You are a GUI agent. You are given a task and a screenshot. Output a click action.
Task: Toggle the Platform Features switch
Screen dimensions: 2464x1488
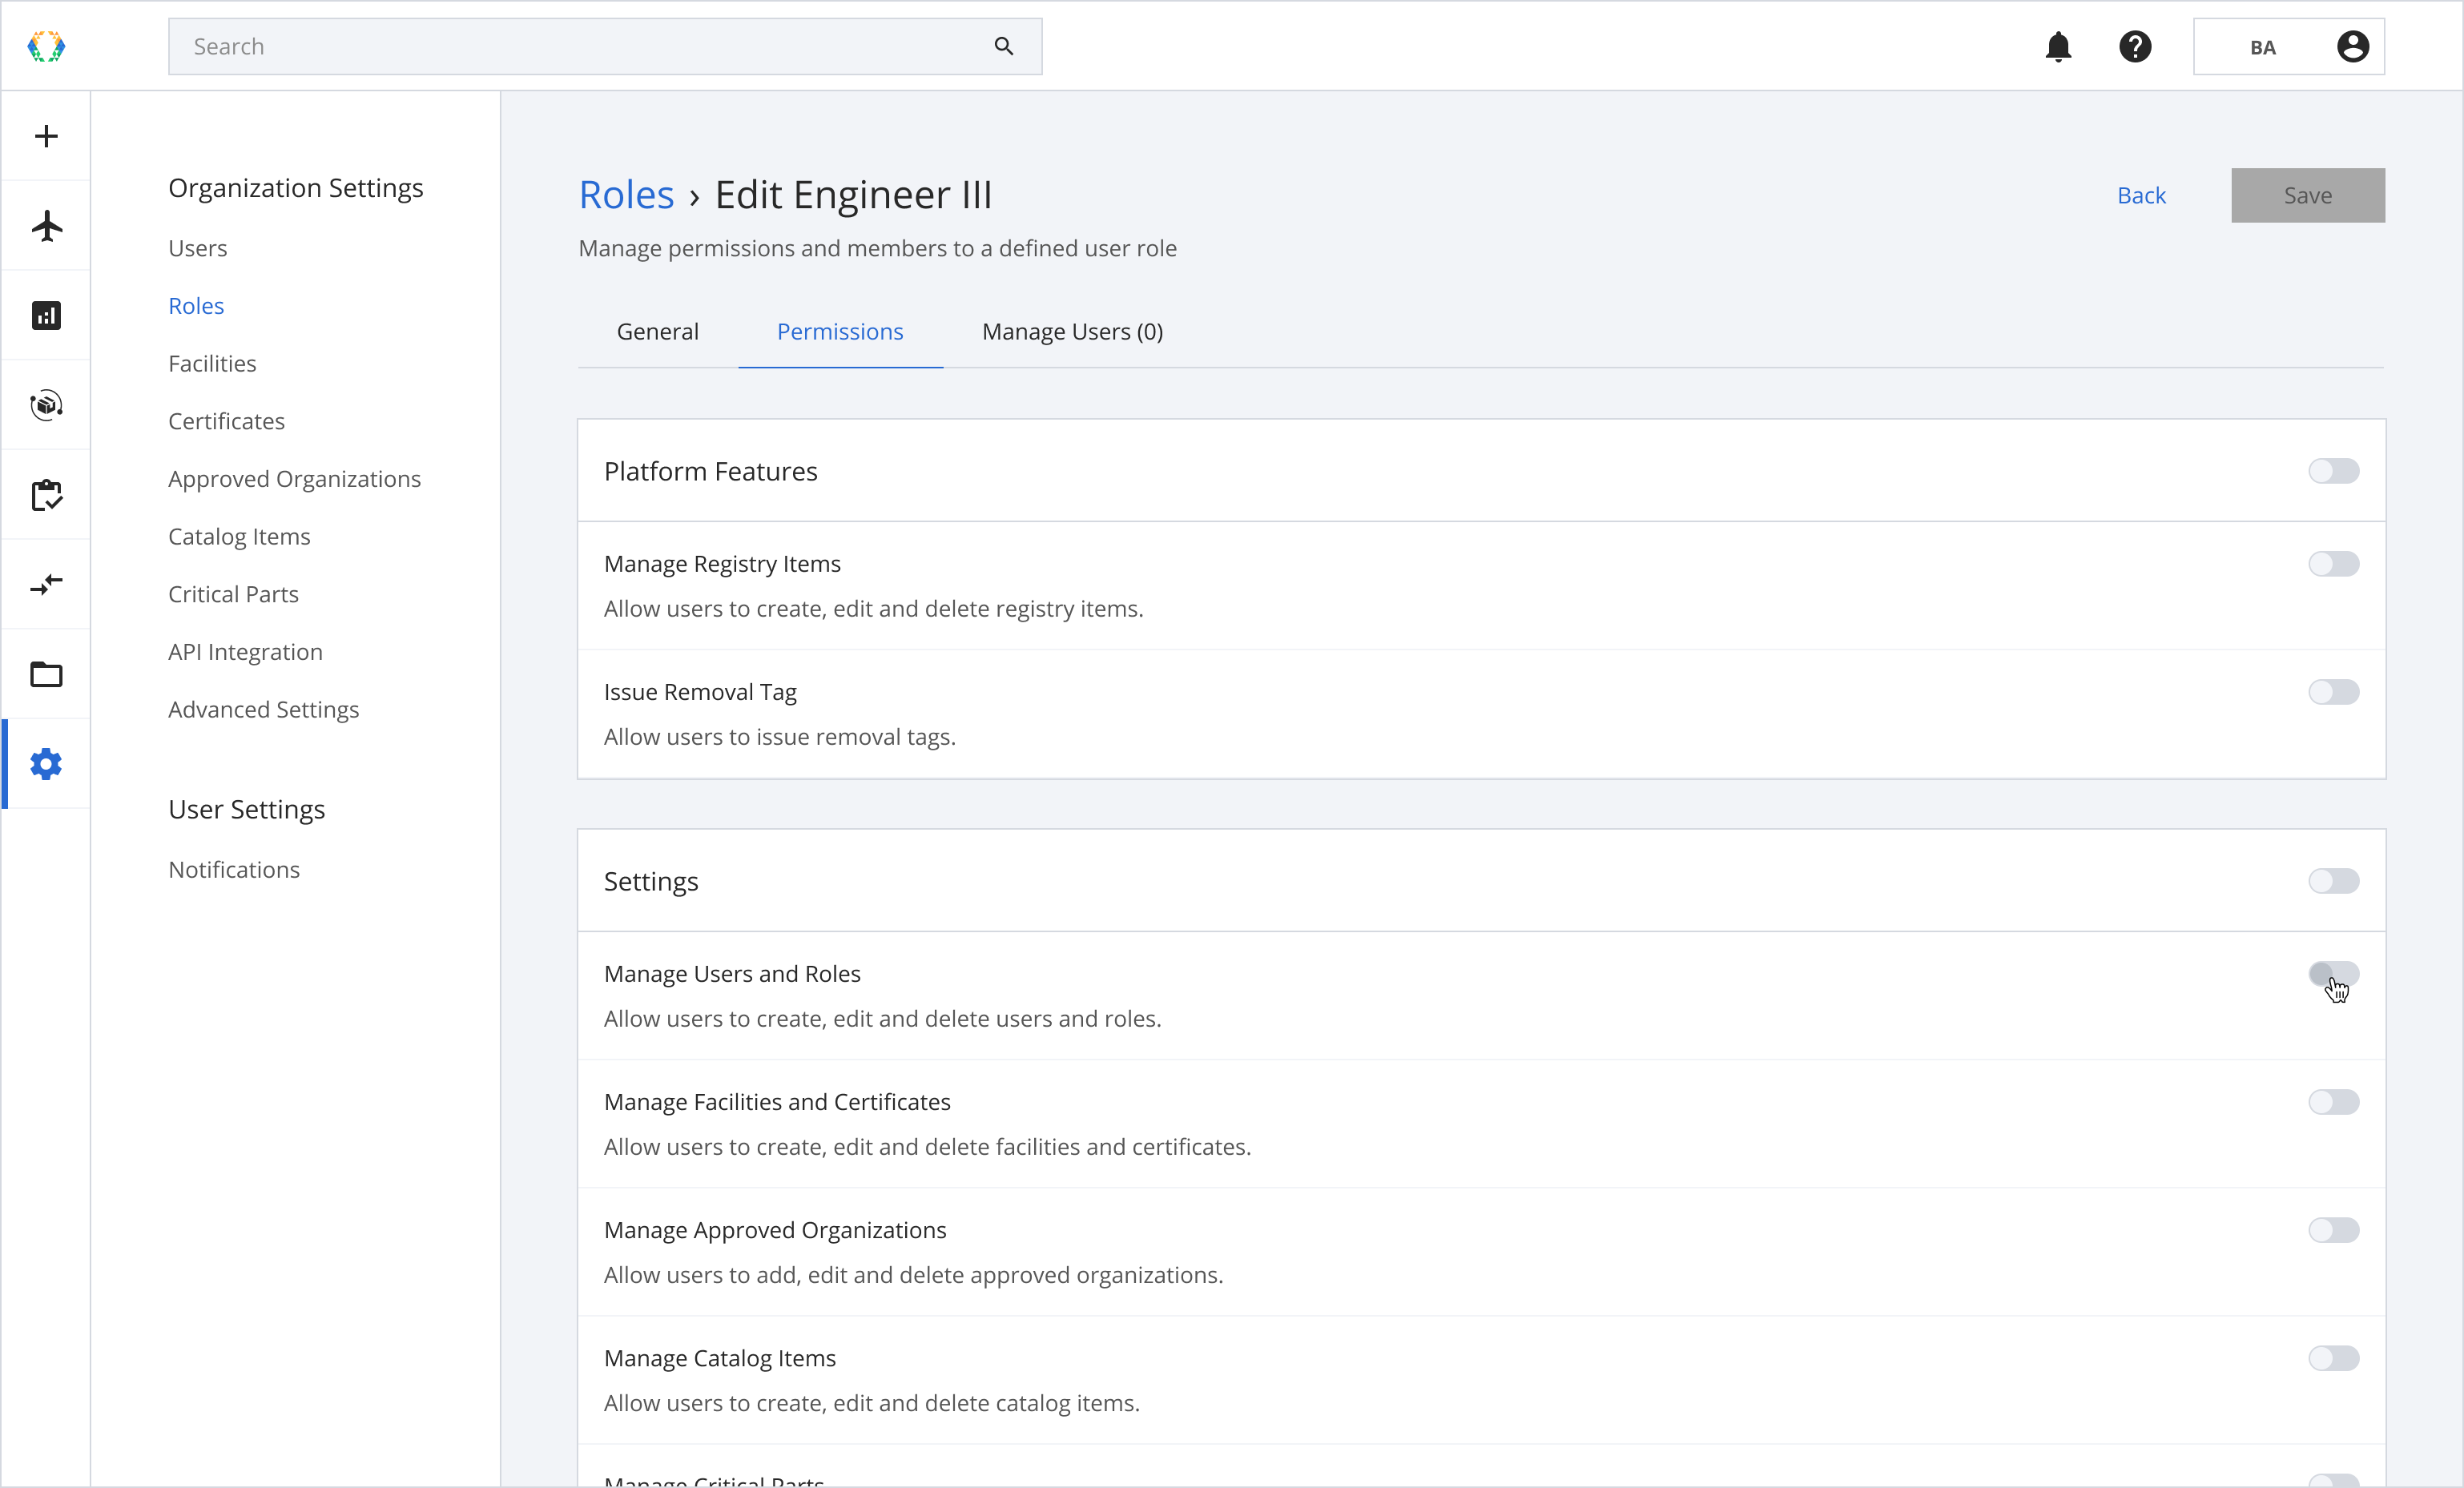pyautogui.click(x=2333, y=471)
